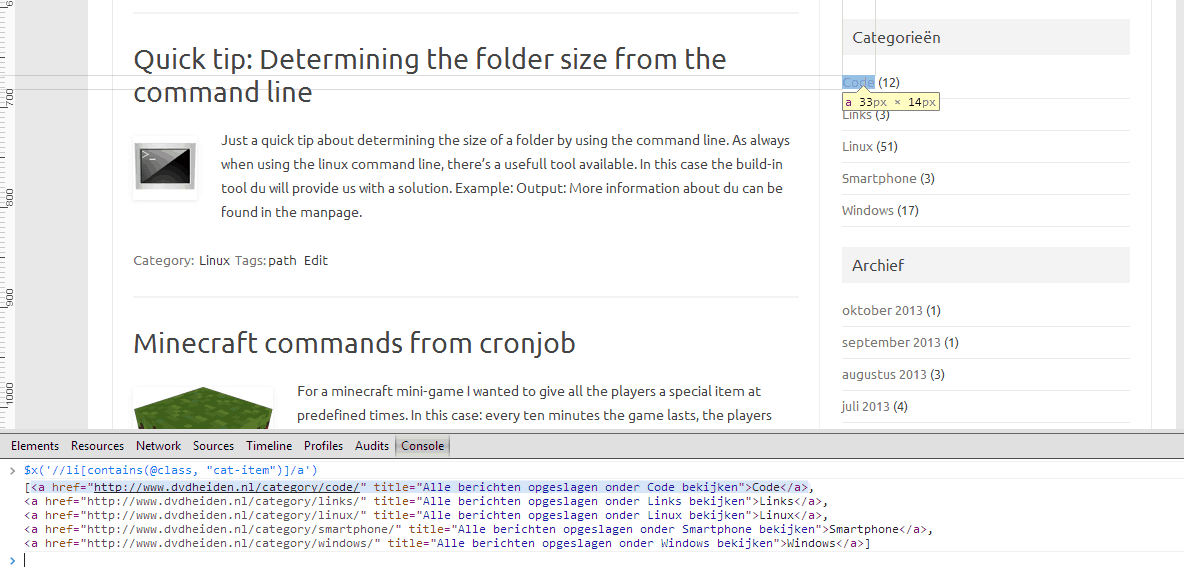Open the Timeline tab
1184x586 pixels.
coord(269,446)
